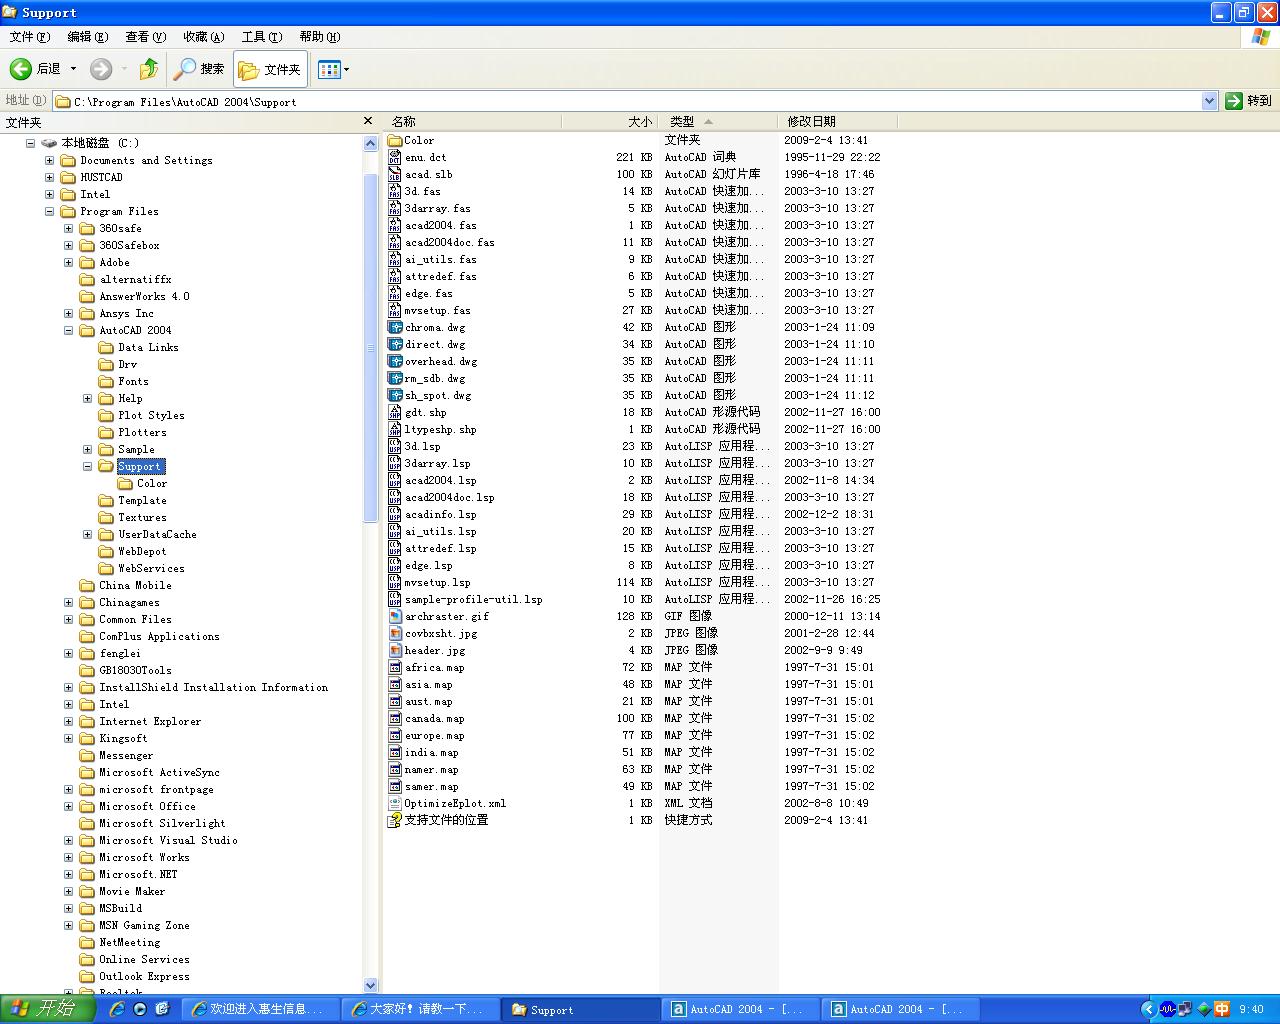Click the Forward arrow icon in toolbar
The height and width of the screenshot is (1024, 1280).
pyautogui.click(x=101, y=69)
